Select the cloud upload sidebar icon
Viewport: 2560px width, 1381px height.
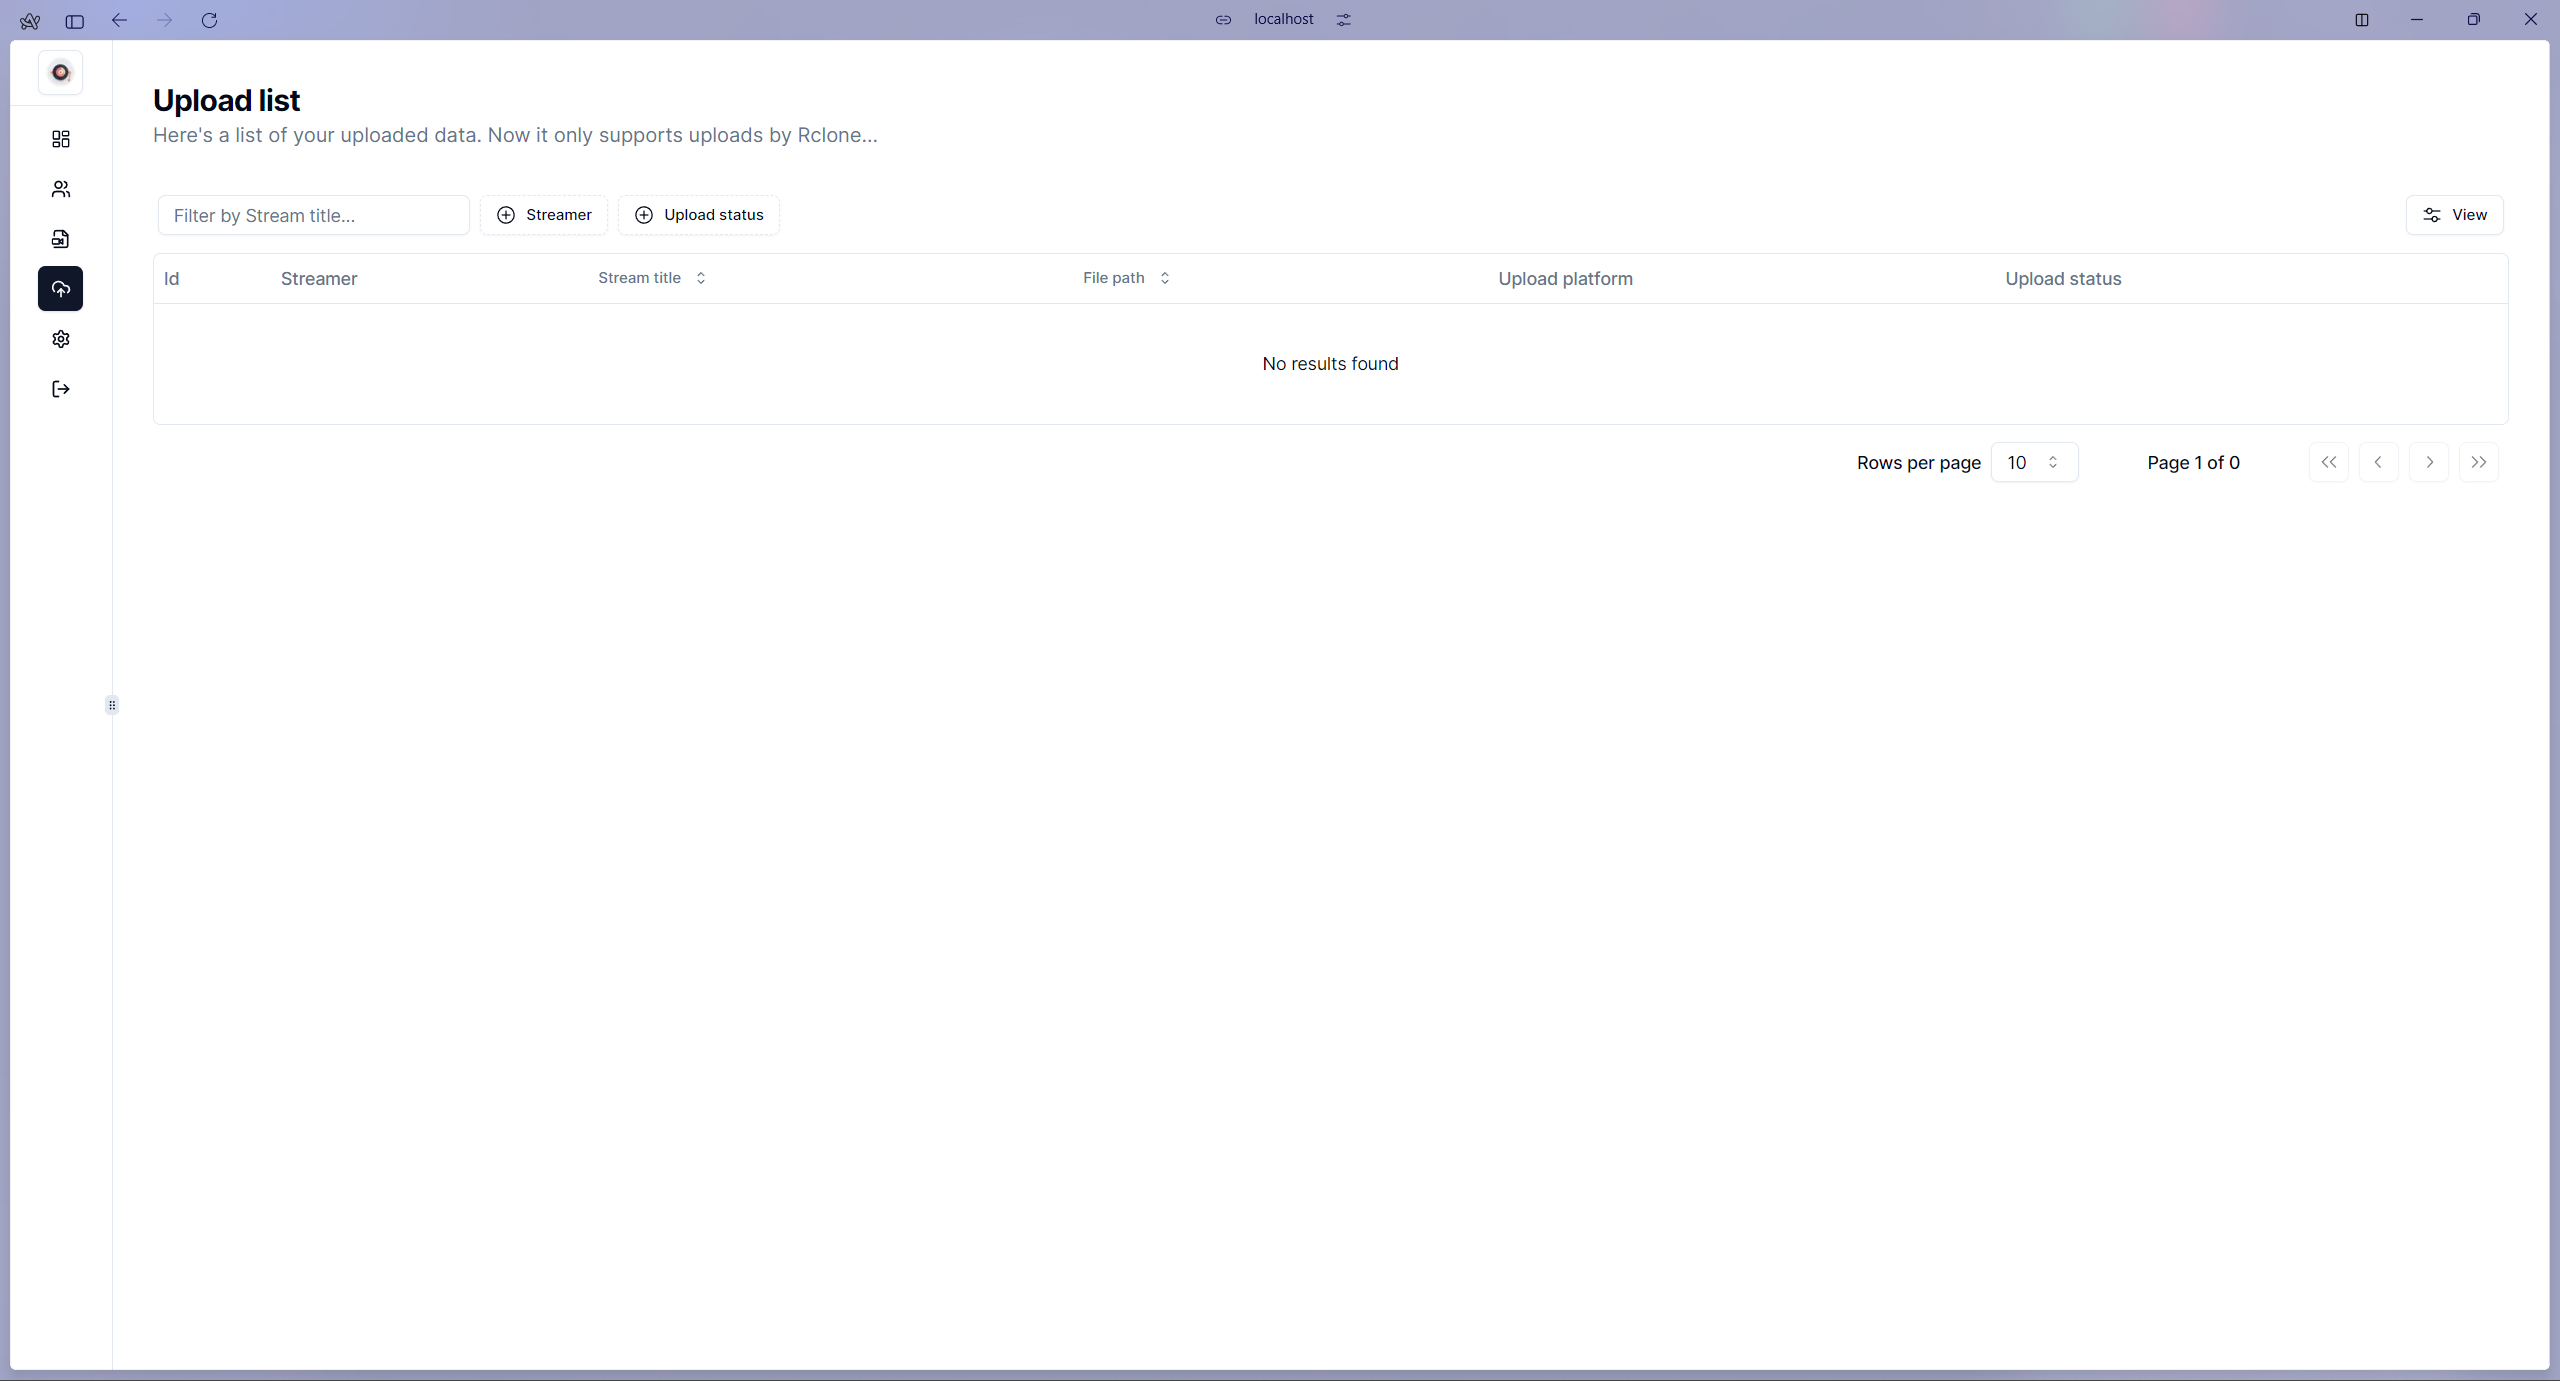61,289
